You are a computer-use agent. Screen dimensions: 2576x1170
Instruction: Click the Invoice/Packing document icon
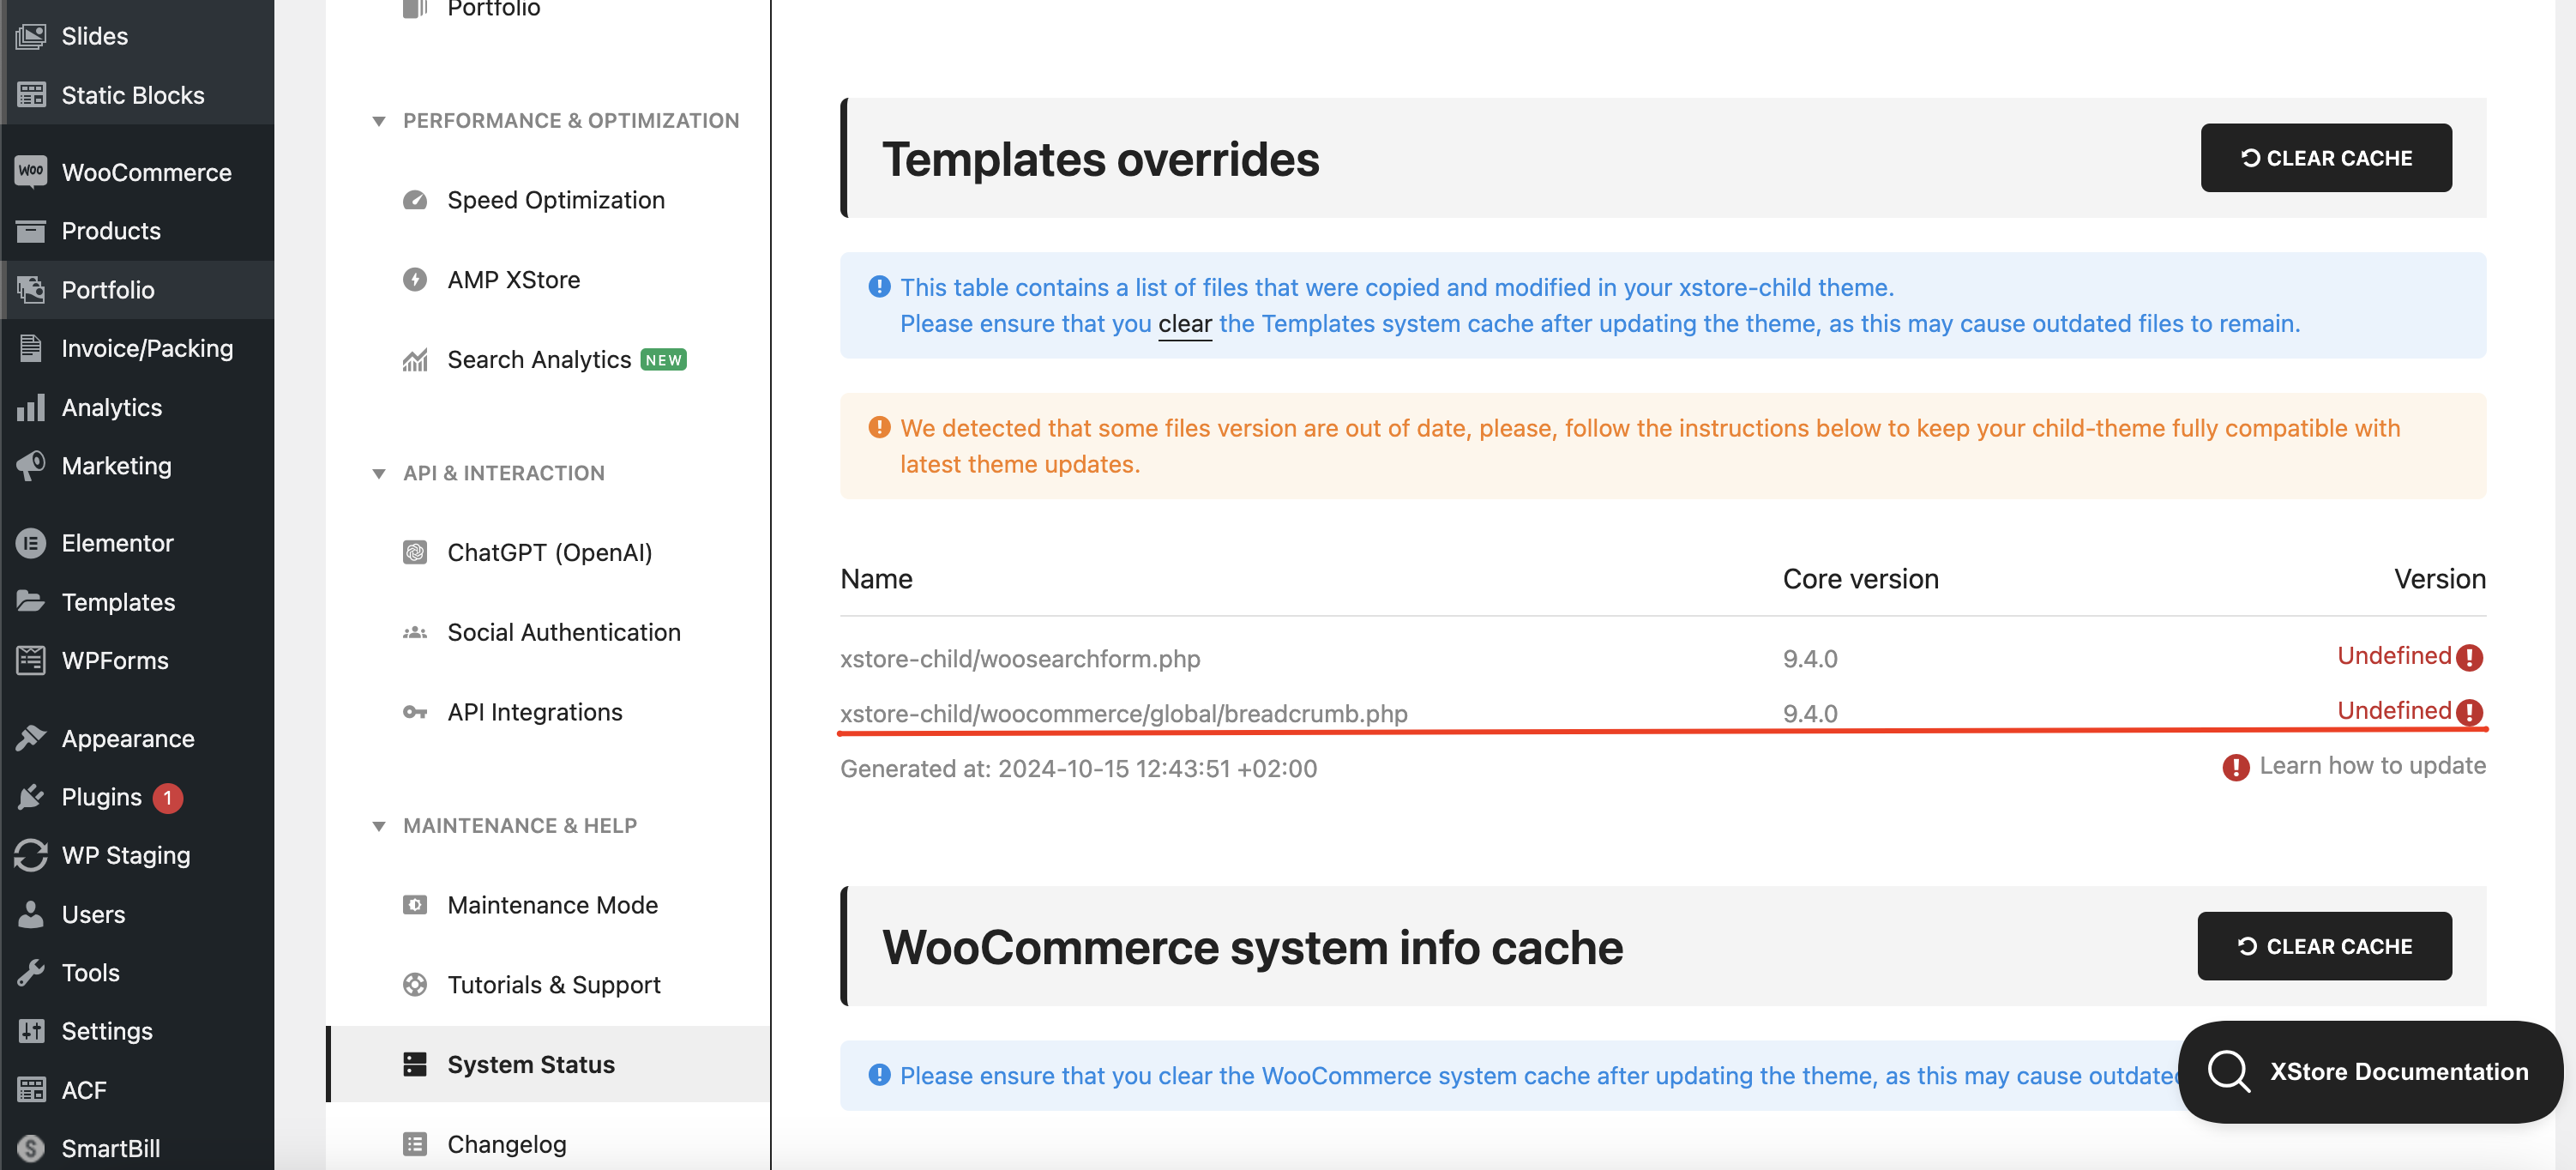point(31,348)
